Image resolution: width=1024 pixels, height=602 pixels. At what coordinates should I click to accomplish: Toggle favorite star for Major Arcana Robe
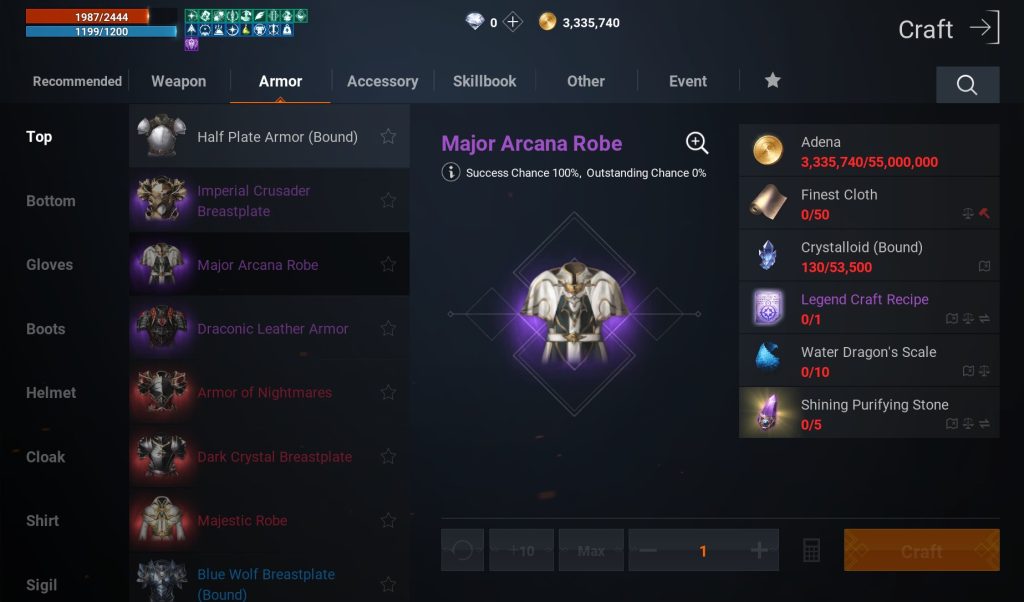388,264
